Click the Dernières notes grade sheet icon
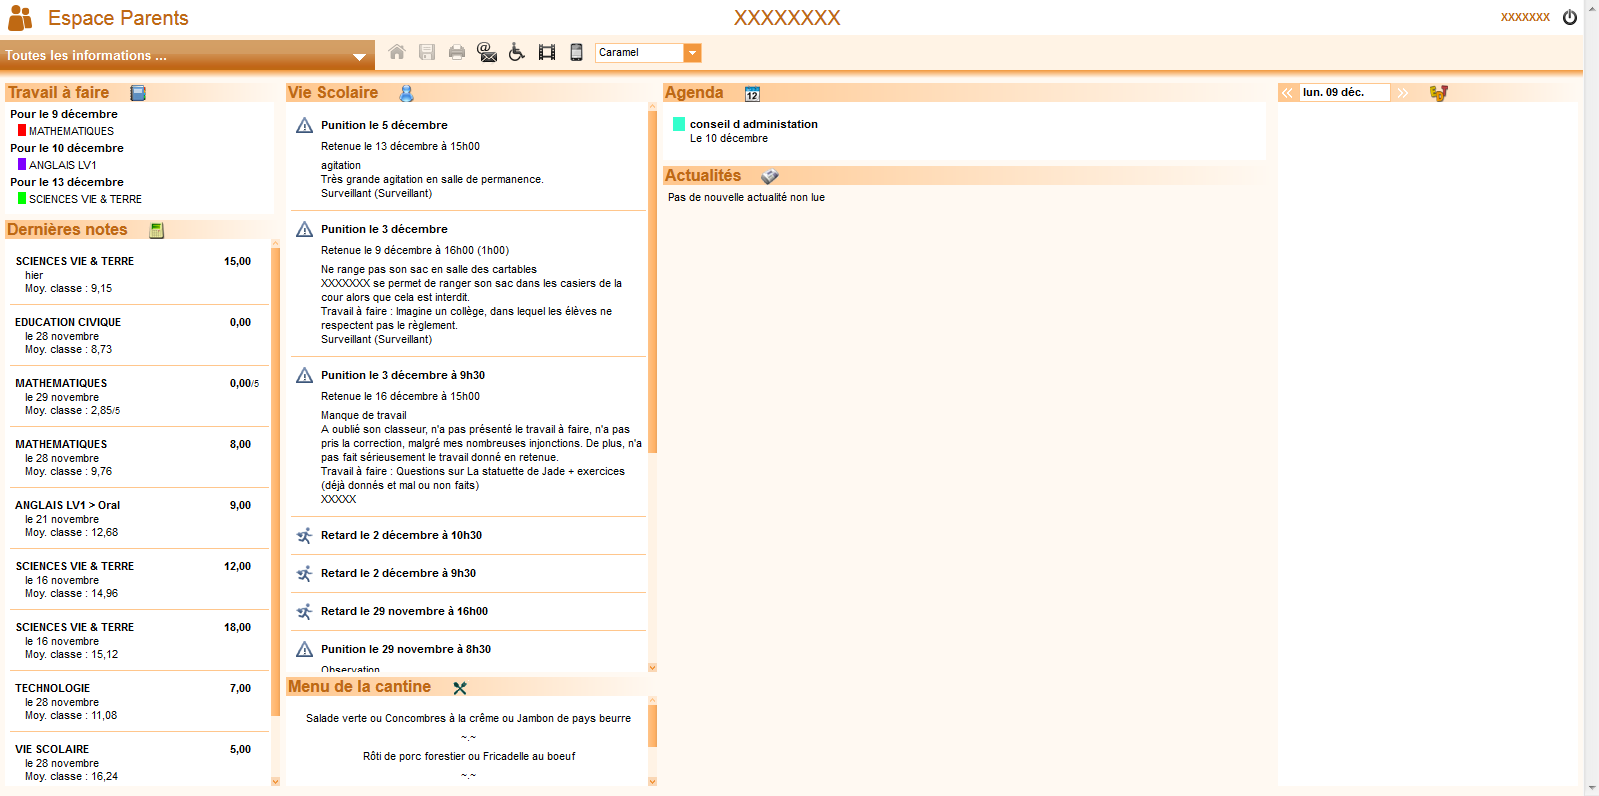The image size is (1599, 796). [156, 230]
